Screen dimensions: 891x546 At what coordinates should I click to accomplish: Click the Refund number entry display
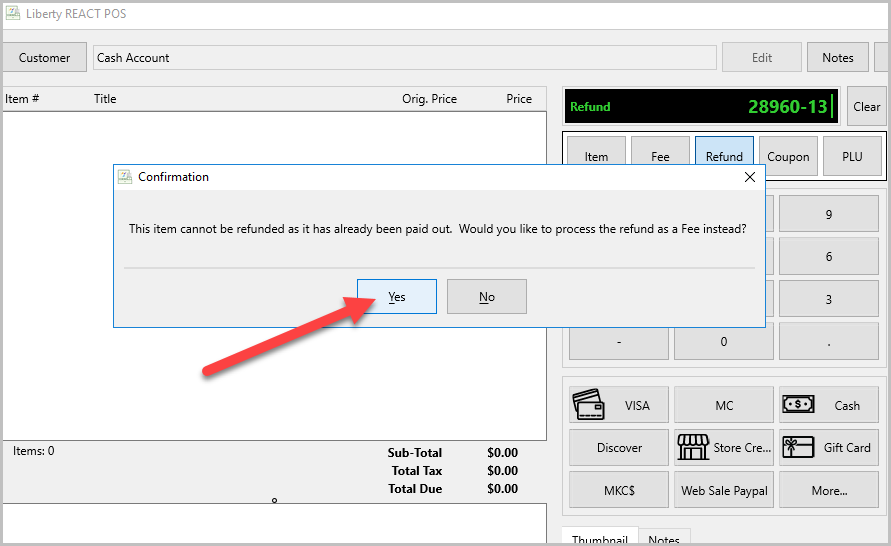(702, 106)
